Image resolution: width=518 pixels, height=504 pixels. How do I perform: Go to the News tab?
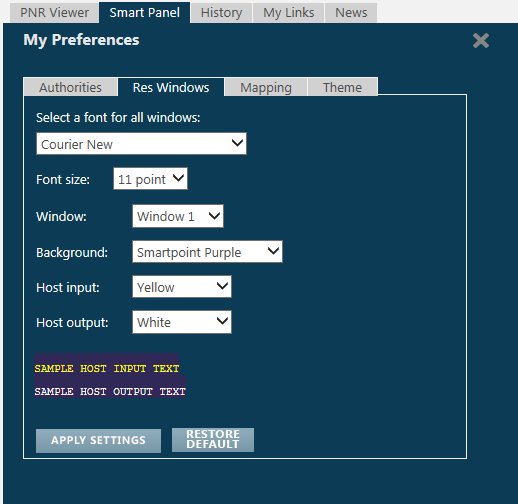pyautogui.click(x=351, y=13)
